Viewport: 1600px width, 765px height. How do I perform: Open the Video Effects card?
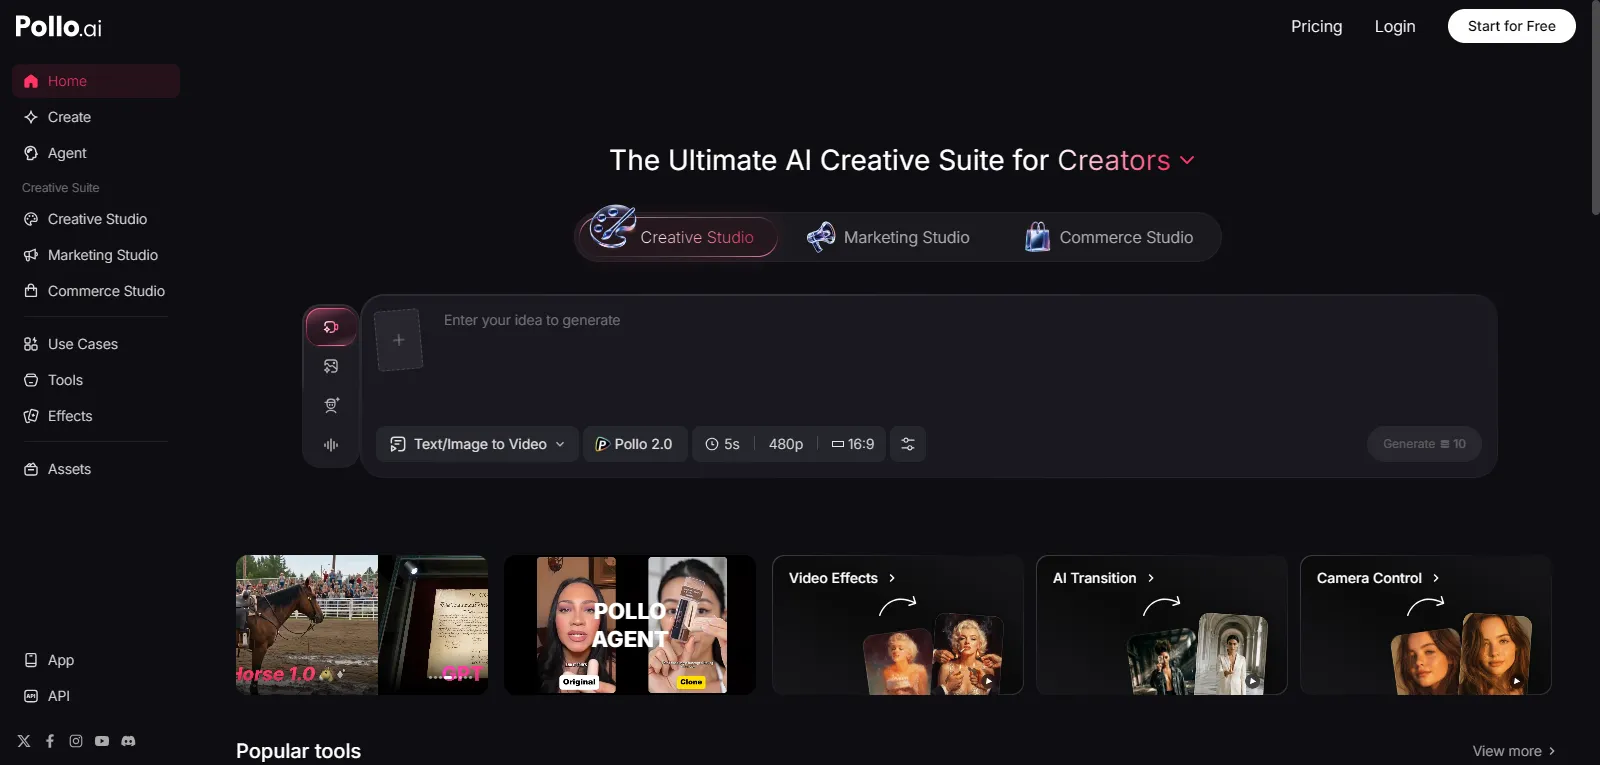click(898, 625)
